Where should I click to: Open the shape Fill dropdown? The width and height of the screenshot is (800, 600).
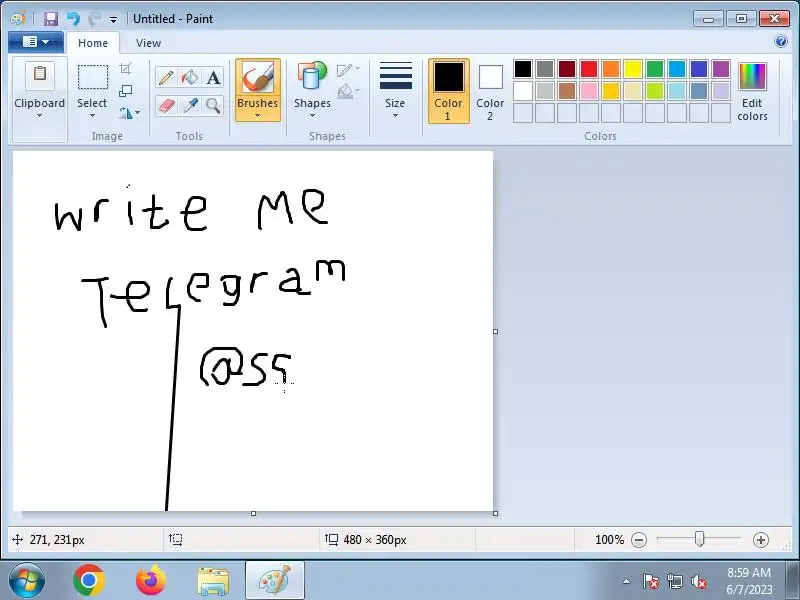pos(348,91)
